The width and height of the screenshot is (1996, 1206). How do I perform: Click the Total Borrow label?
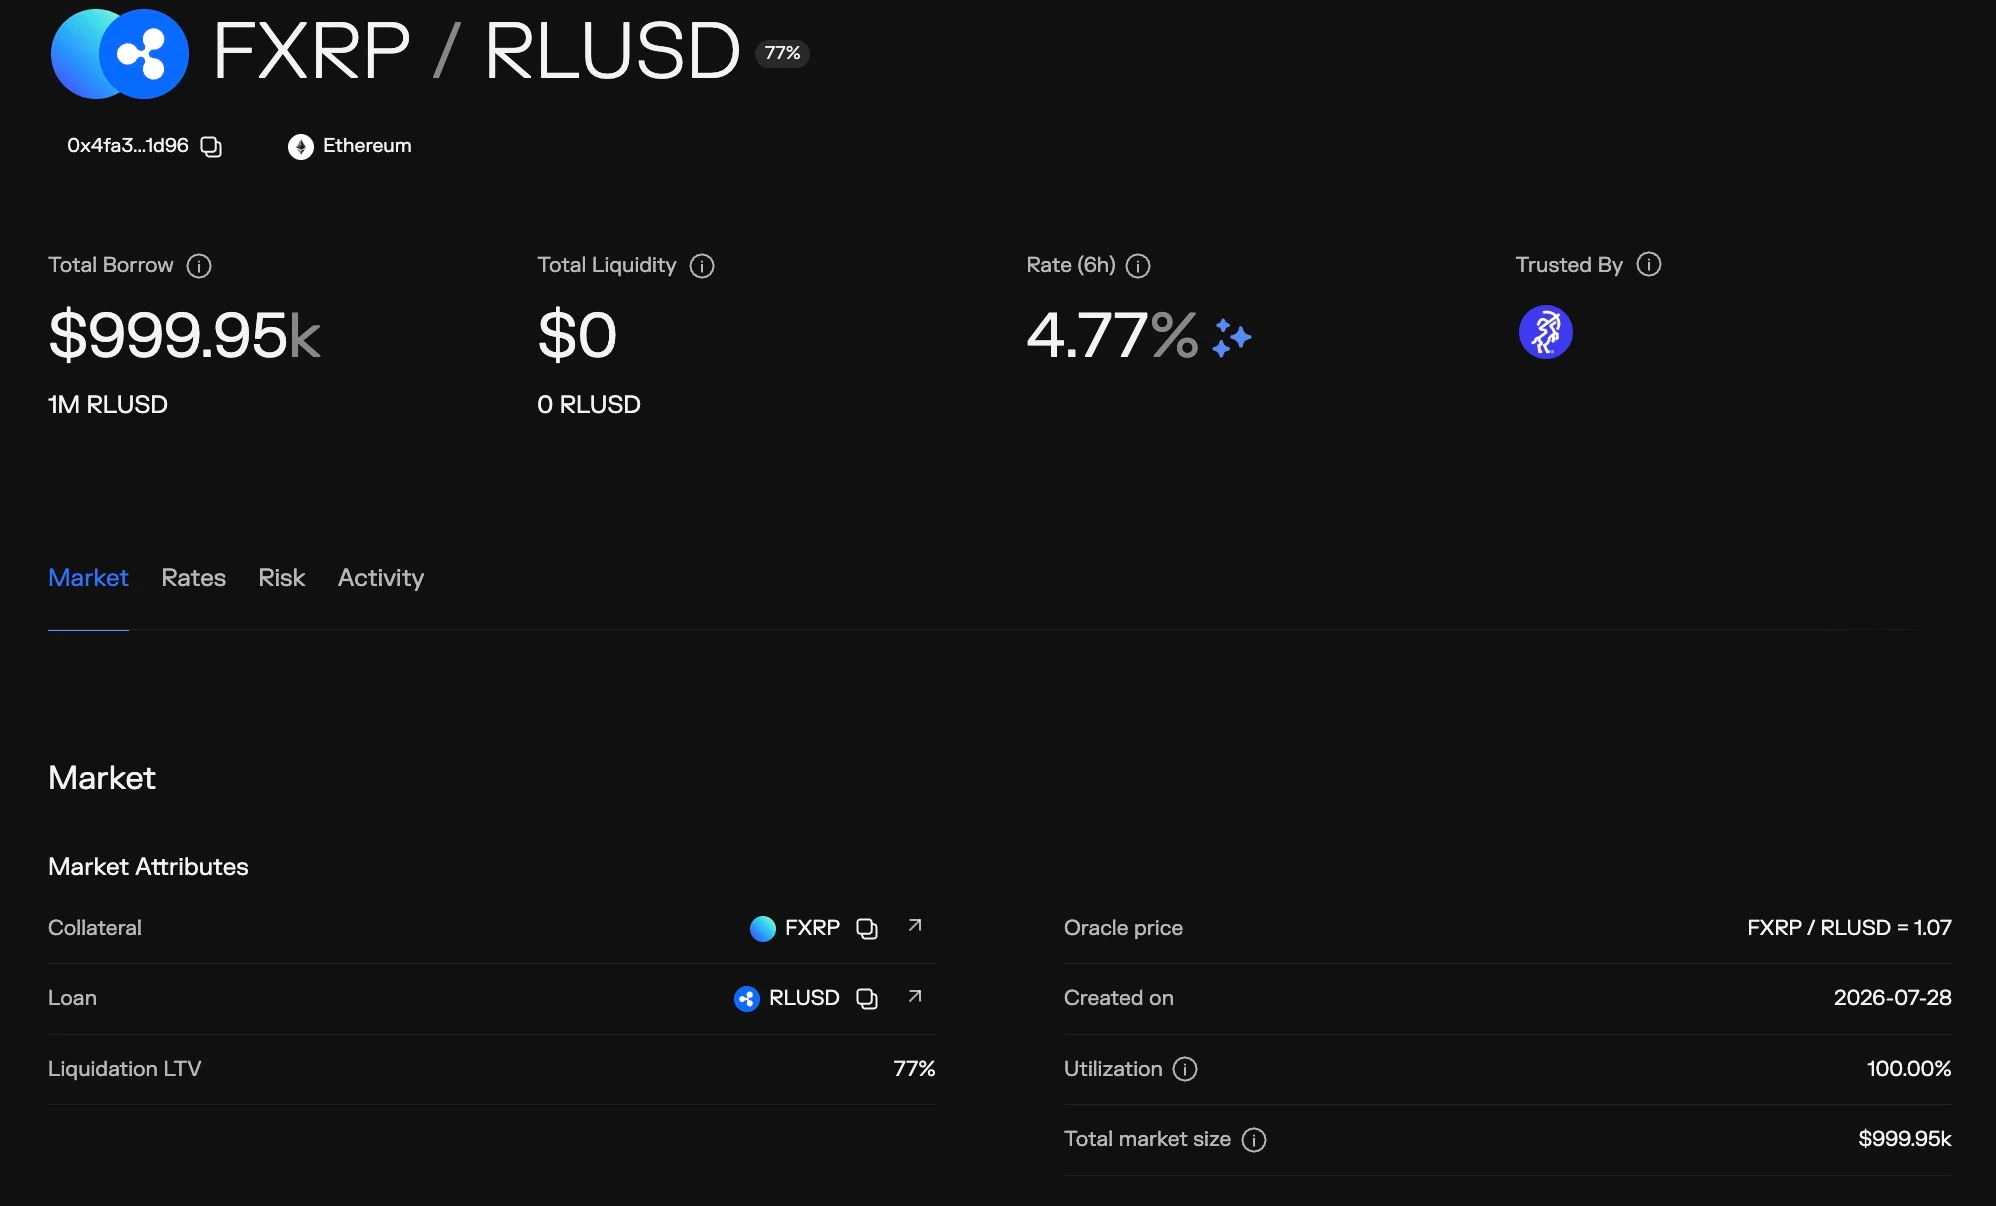[x=111, y=265]
